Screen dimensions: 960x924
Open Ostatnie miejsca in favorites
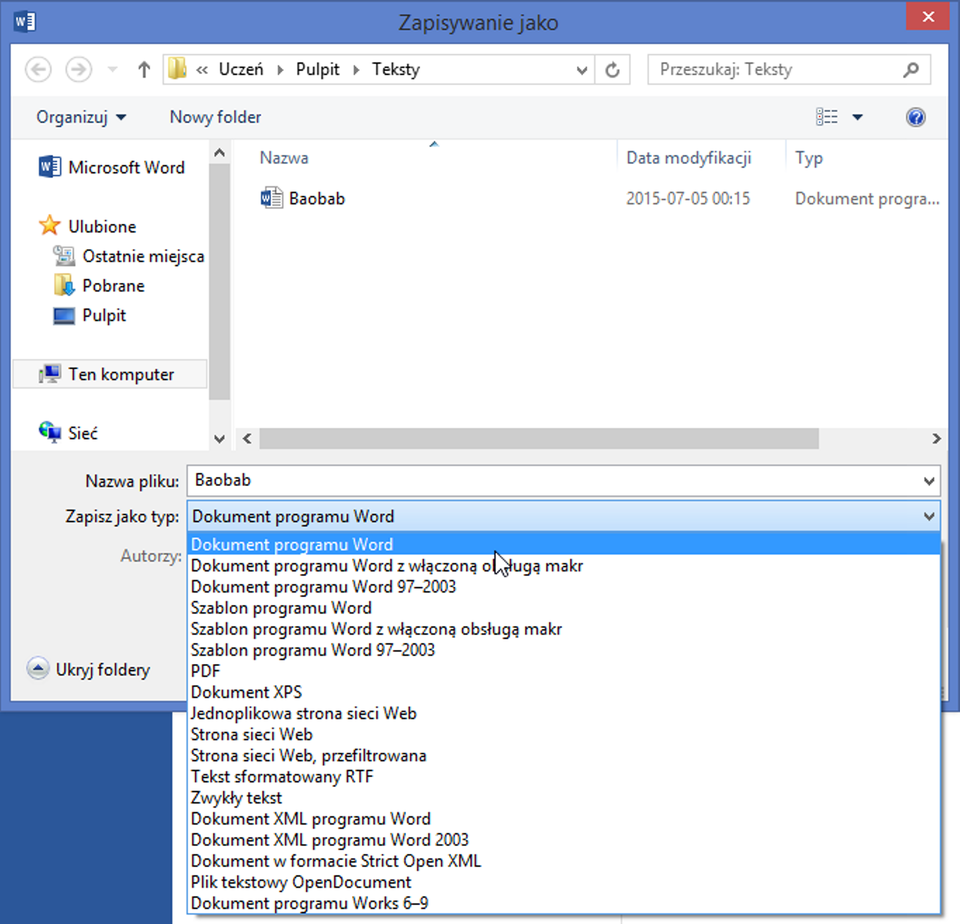tap(128, 256)
